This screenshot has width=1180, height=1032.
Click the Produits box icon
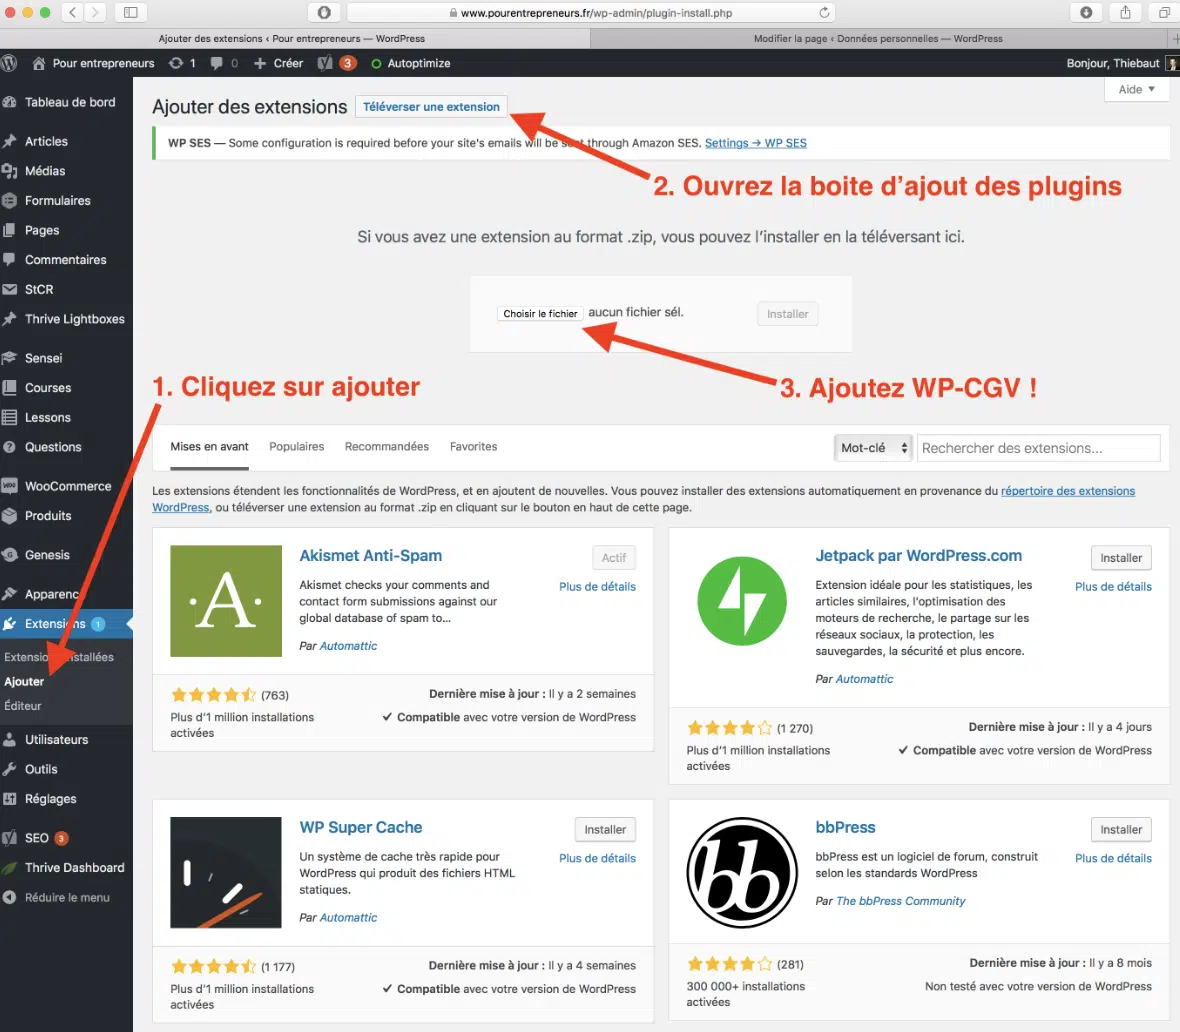[10, 516]
